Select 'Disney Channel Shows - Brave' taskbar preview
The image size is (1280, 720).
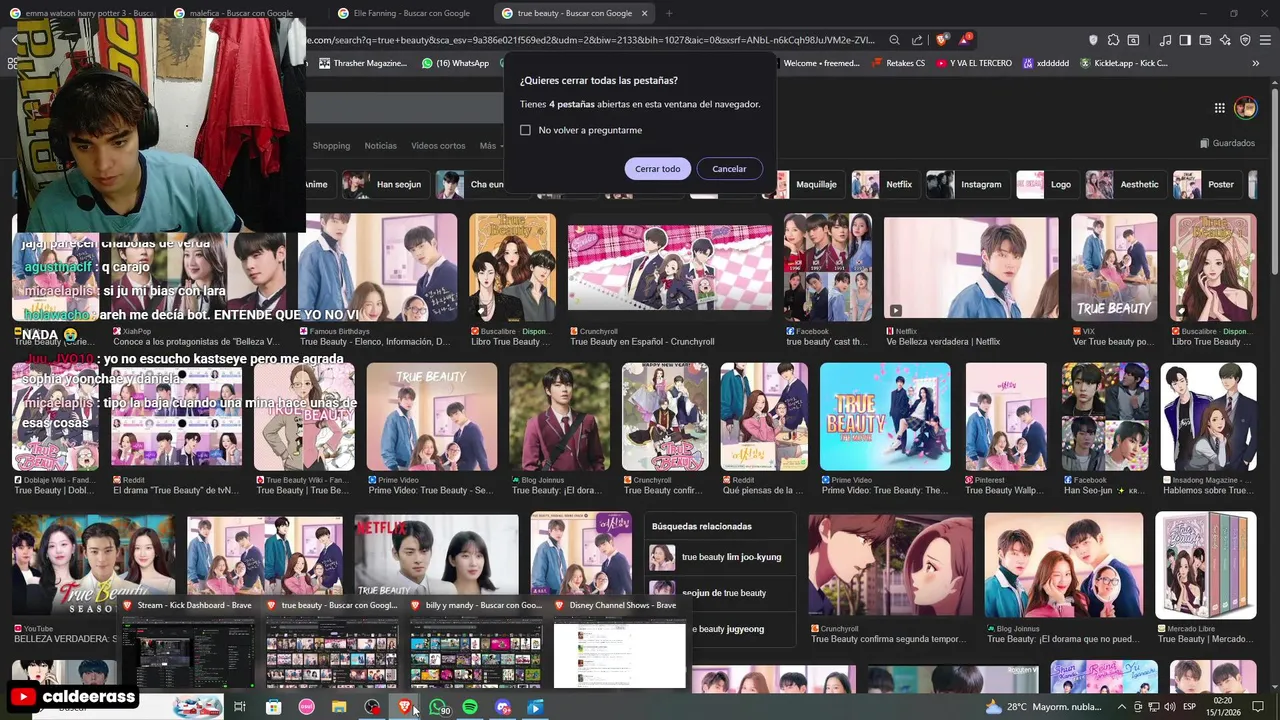[x=620, y=644]
